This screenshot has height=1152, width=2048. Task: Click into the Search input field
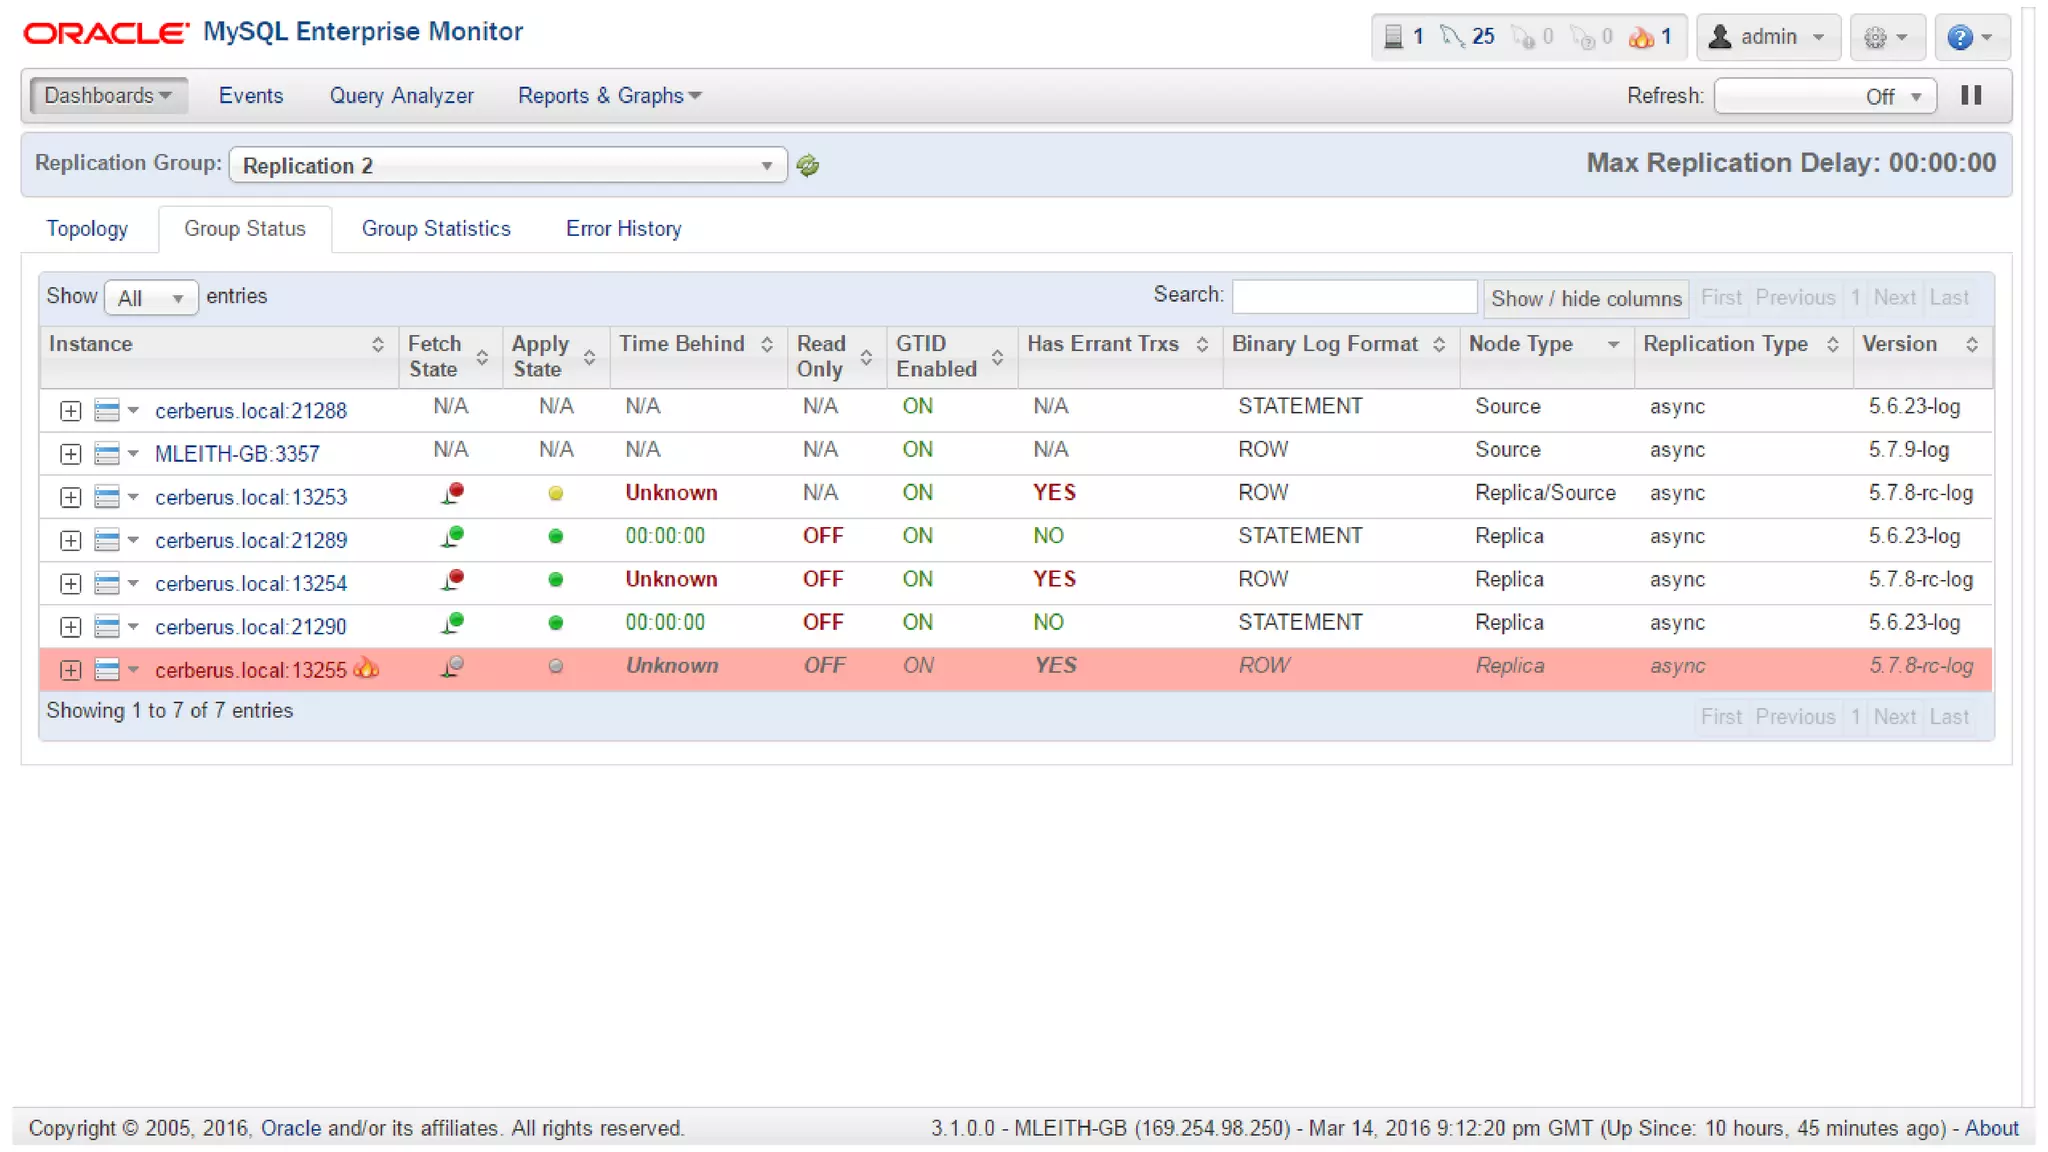click(1354, 296)
